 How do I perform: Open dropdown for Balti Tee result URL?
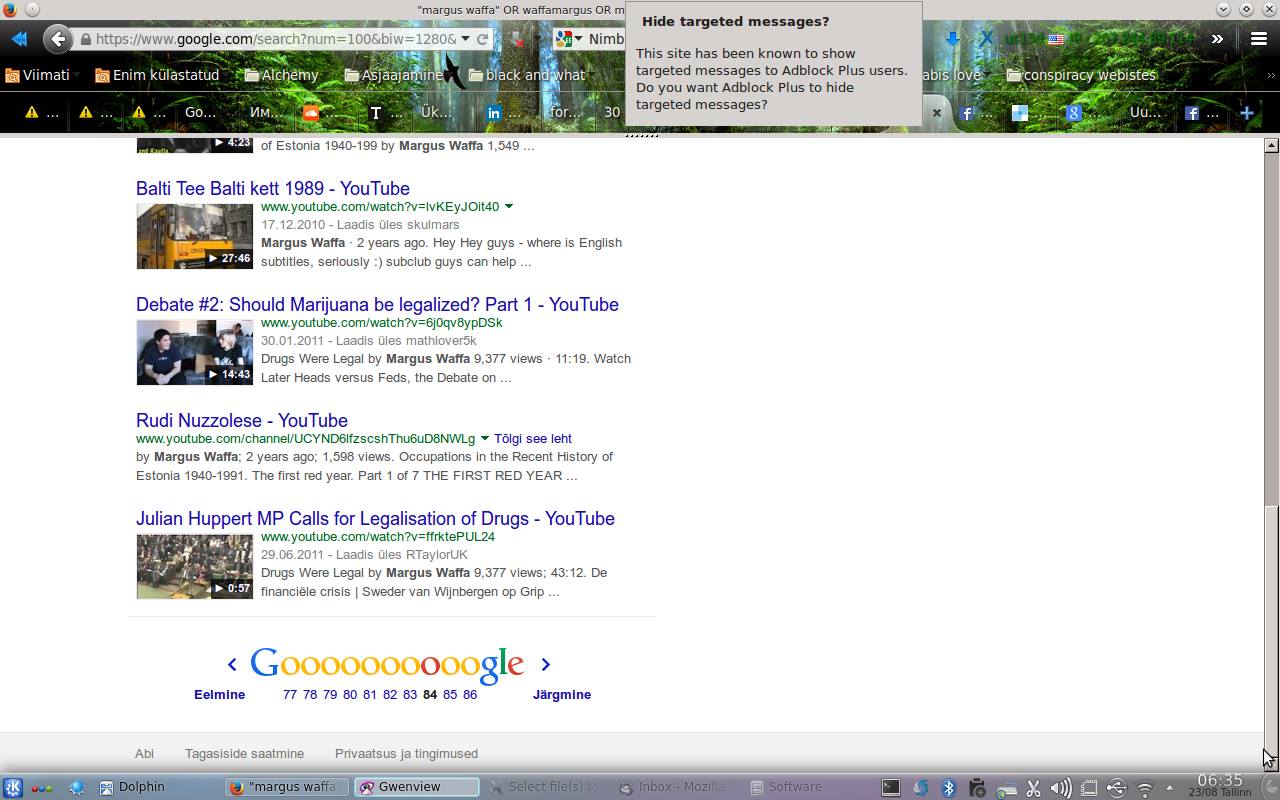[x=509, y=207]
